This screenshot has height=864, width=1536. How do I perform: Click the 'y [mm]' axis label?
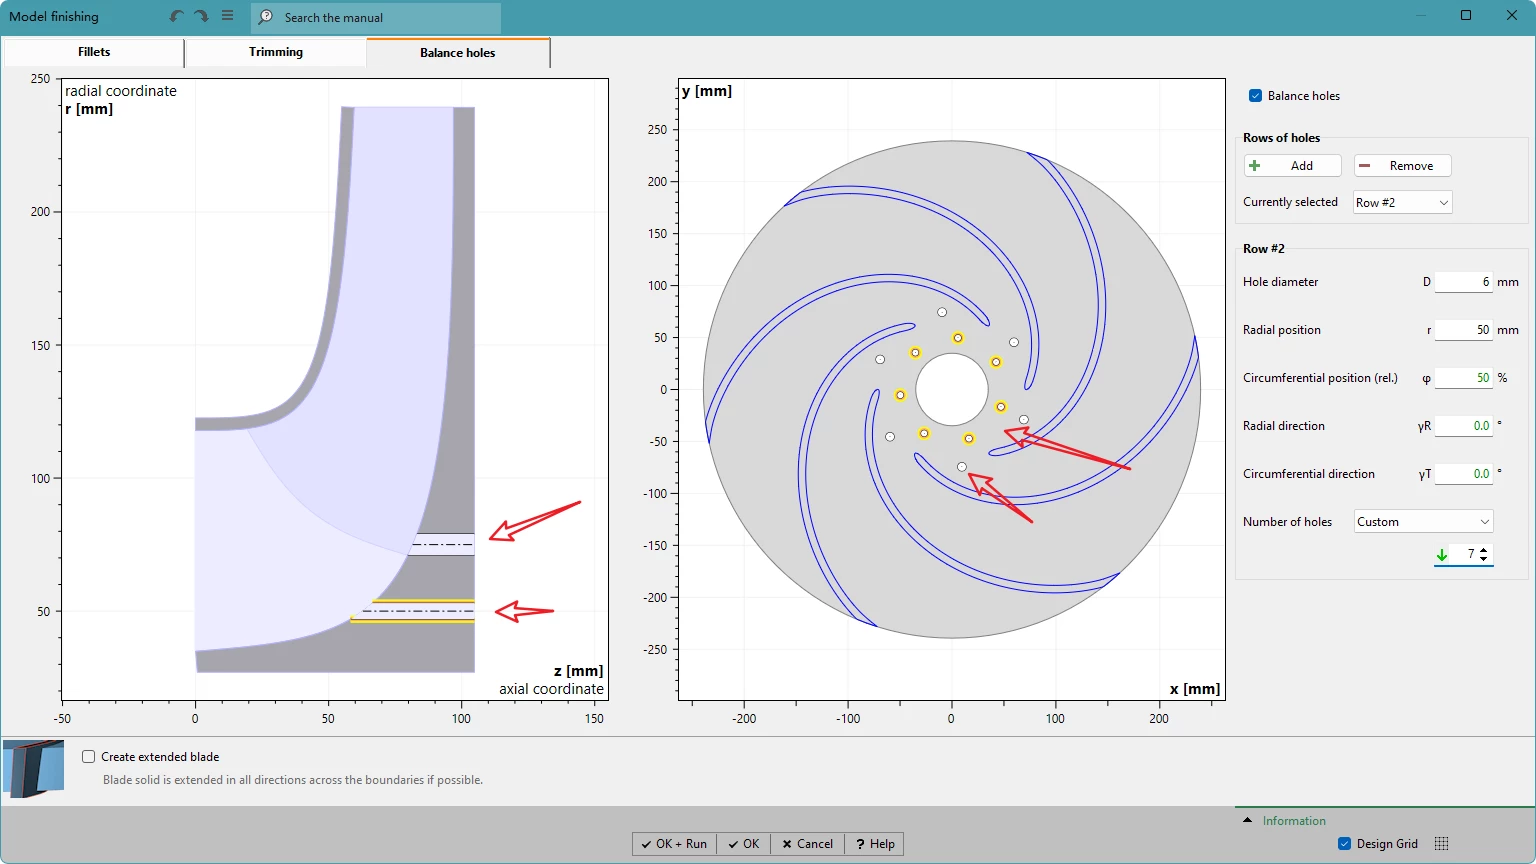pos(707,91)
